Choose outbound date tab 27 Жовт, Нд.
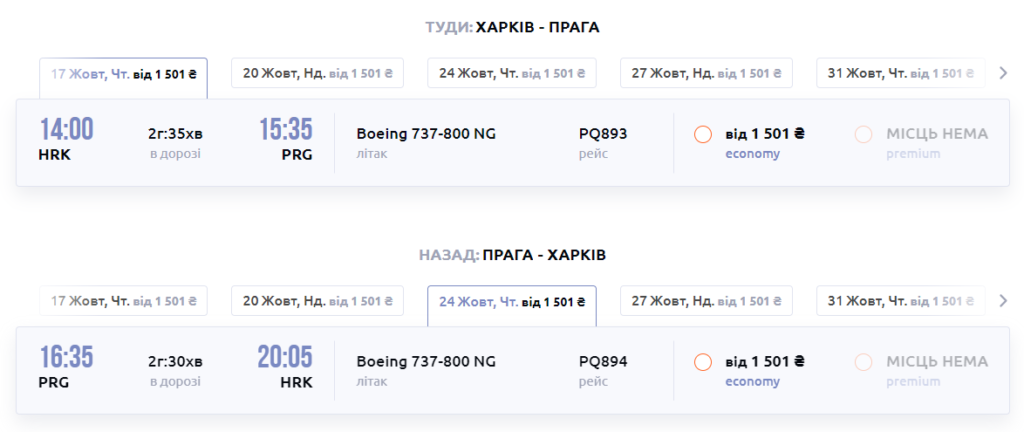This screenshot has width=1024, height=432. click(706, 73)
